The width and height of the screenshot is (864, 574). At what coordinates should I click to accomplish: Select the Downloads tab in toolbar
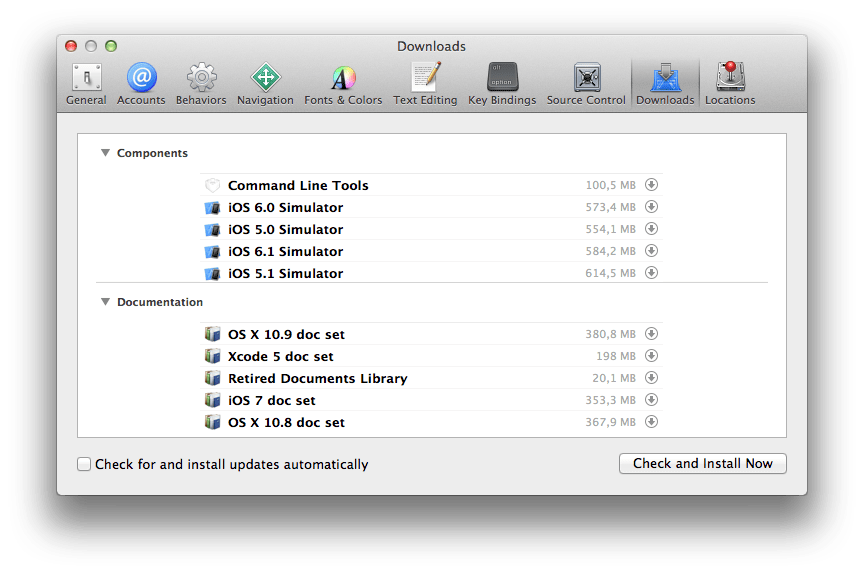pyautogui.click(x=665, y=84)
